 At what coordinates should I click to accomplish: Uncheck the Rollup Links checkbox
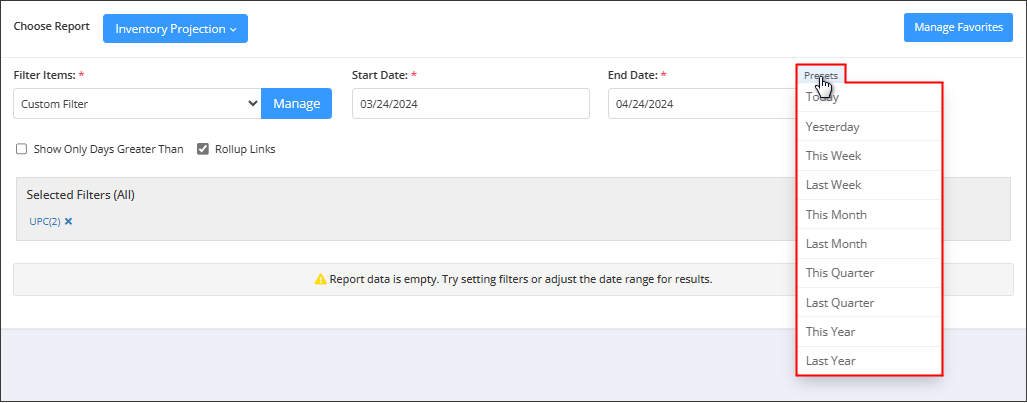(203, 149)
